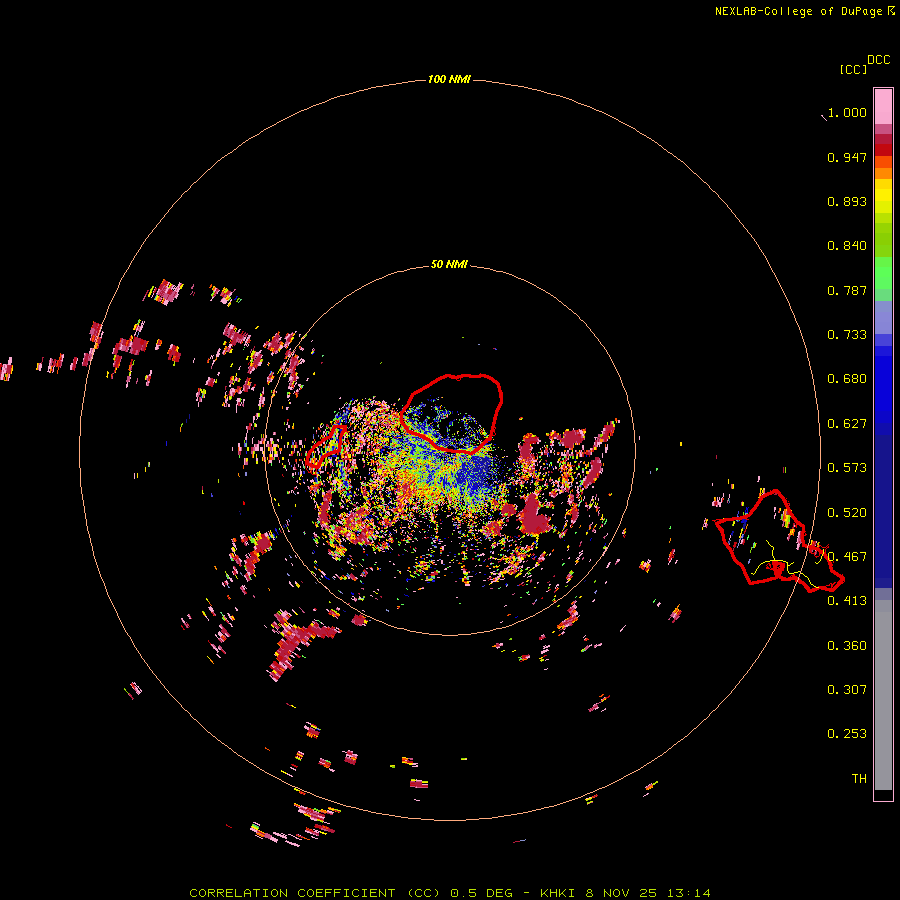The height and width of the screenshot is (900, 900).
Task: Click the 0.947 scale value
Action: tap(847, 157)
